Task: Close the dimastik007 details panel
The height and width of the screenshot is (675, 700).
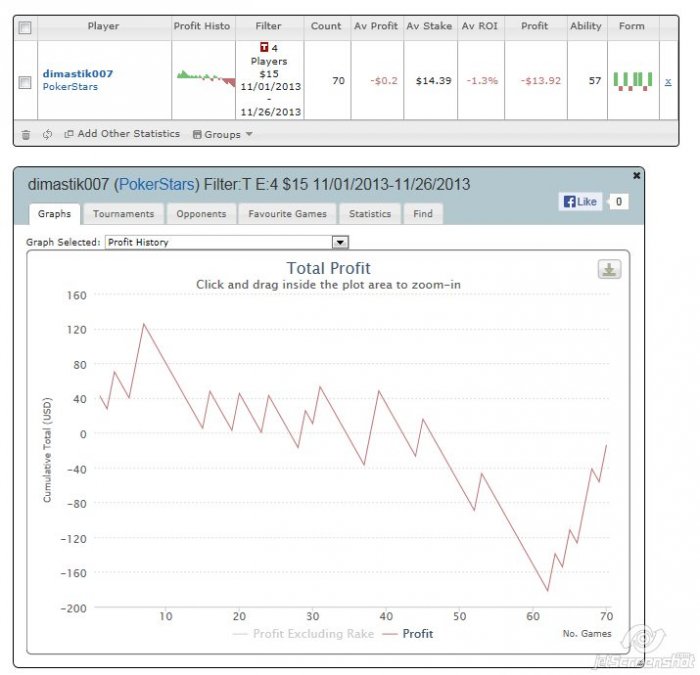Action: pyautogui.click(x=637, y=175)
